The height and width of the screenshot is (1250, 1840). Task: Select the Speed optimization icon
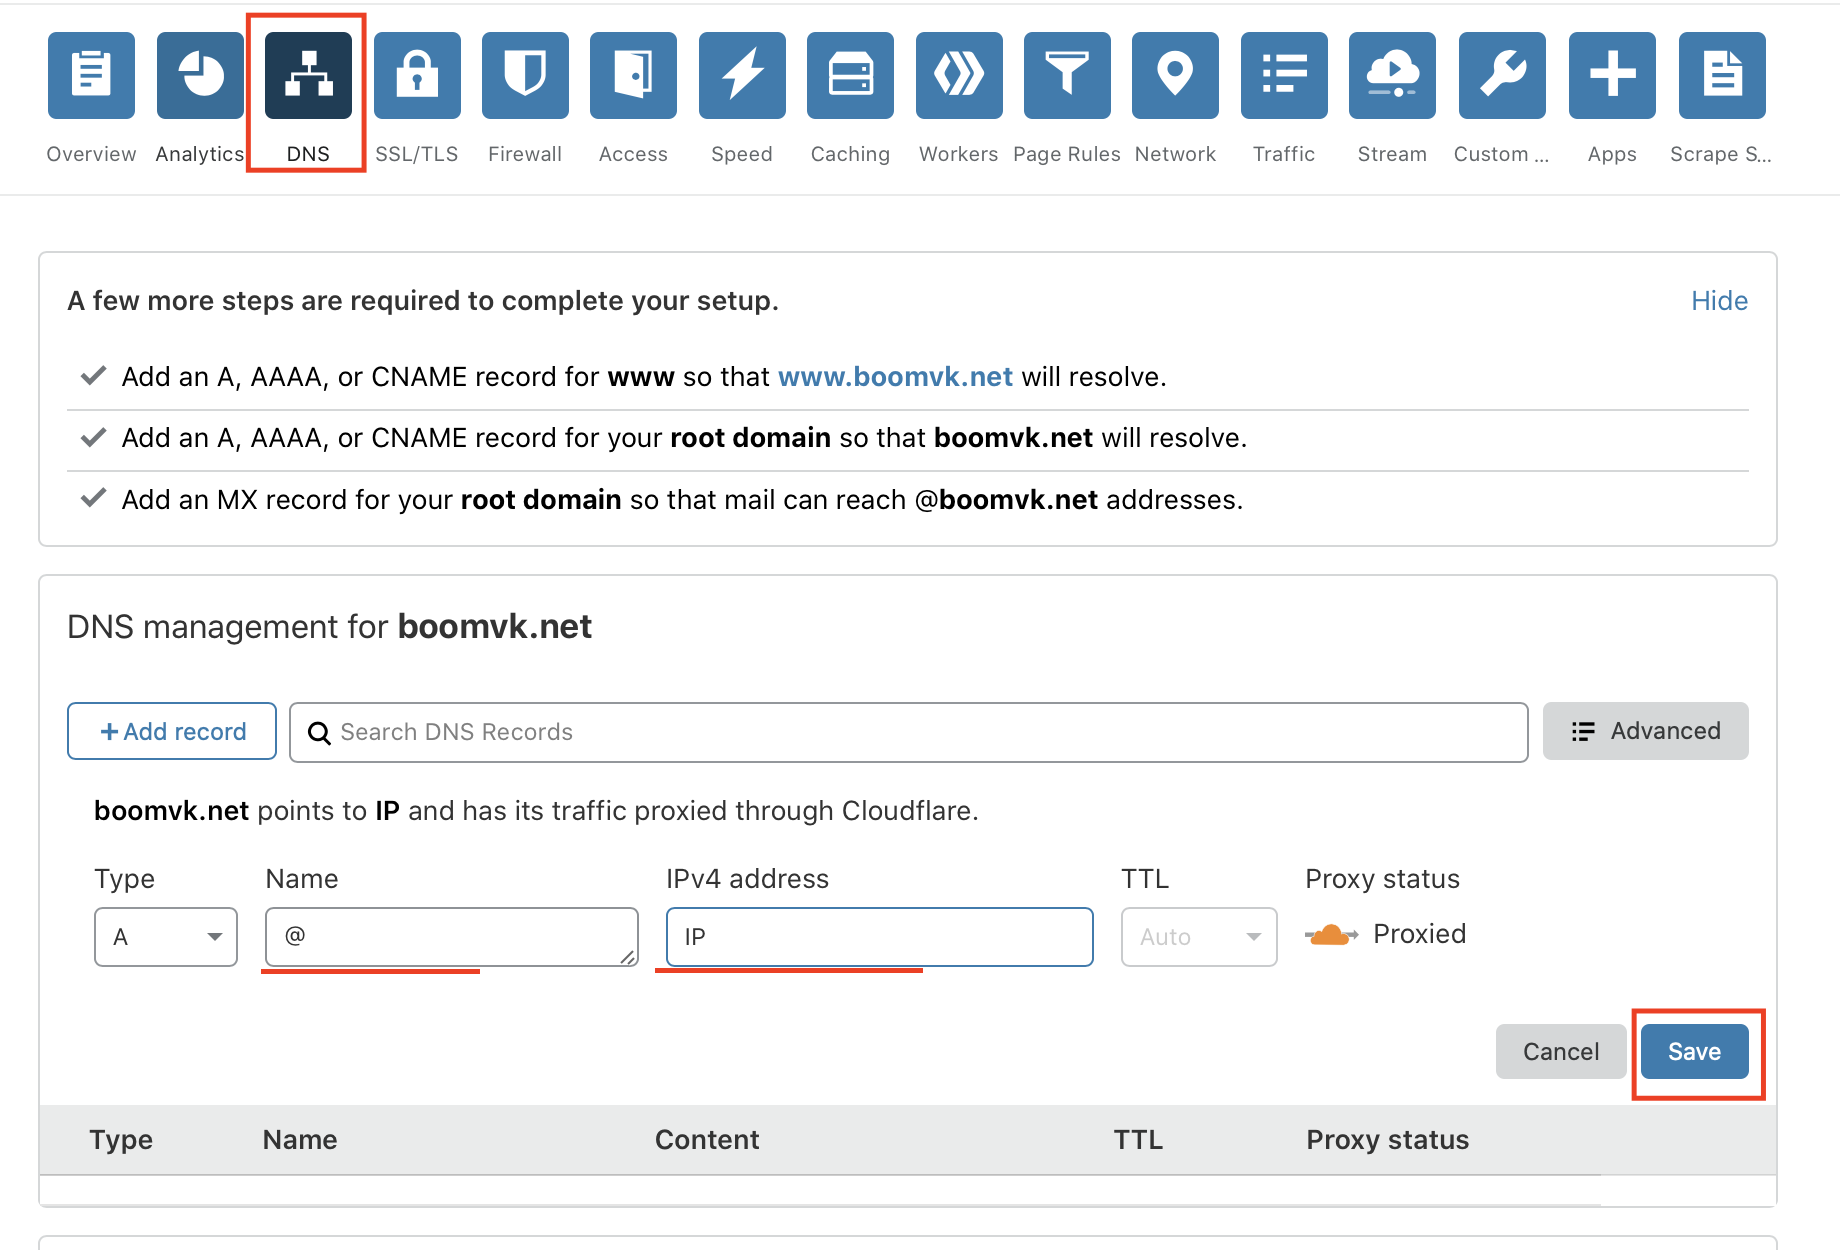[x=741, y=75]
